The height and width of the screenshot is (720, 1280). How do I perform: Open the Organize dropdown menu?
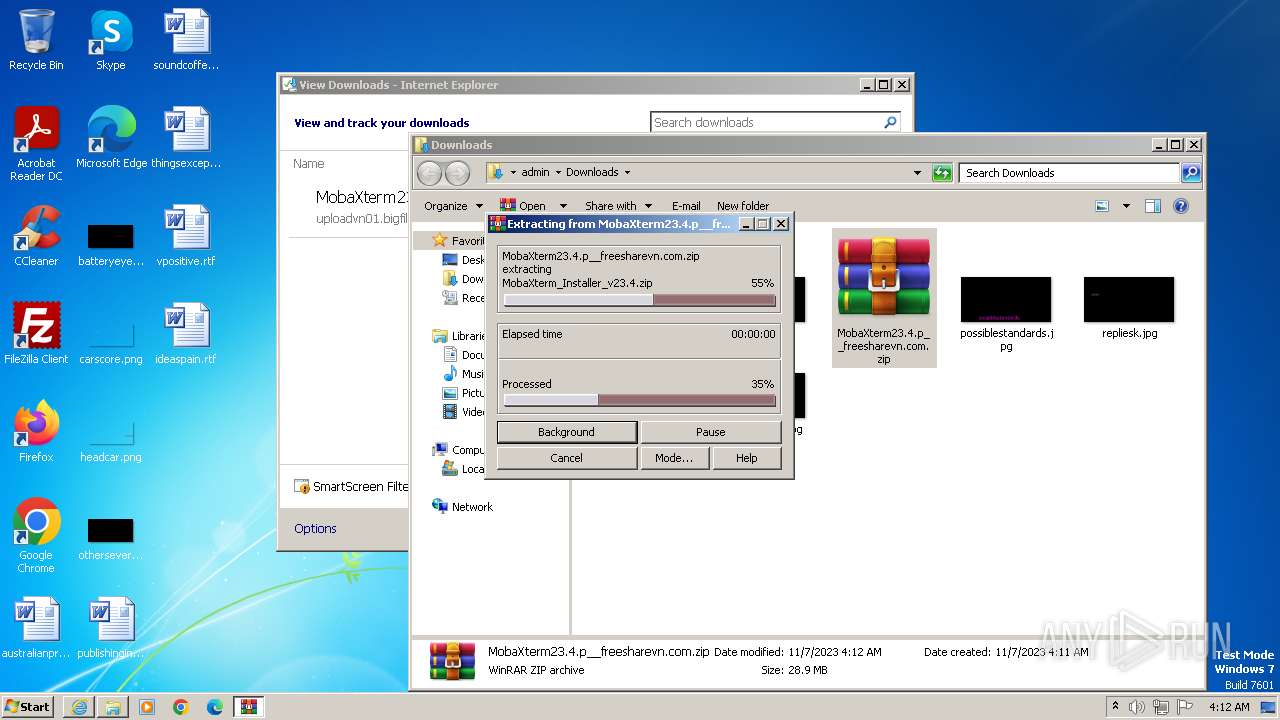click(453, 206)
